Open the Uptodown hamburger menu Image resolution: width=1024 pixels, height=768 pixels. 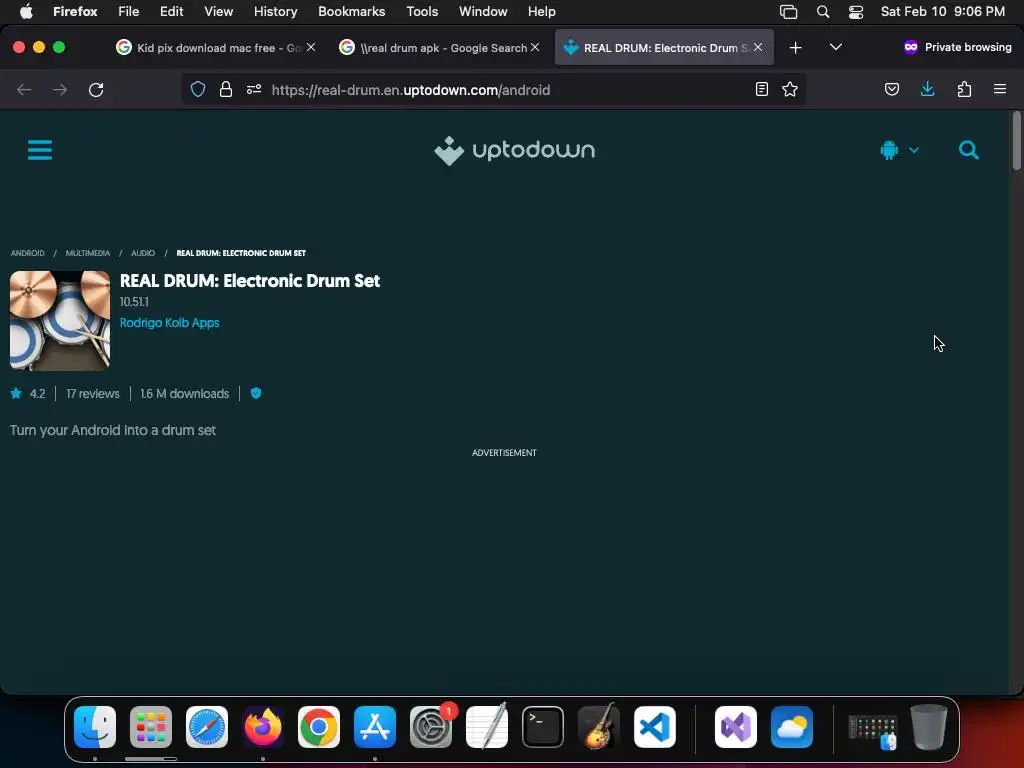tap(40, 150)
